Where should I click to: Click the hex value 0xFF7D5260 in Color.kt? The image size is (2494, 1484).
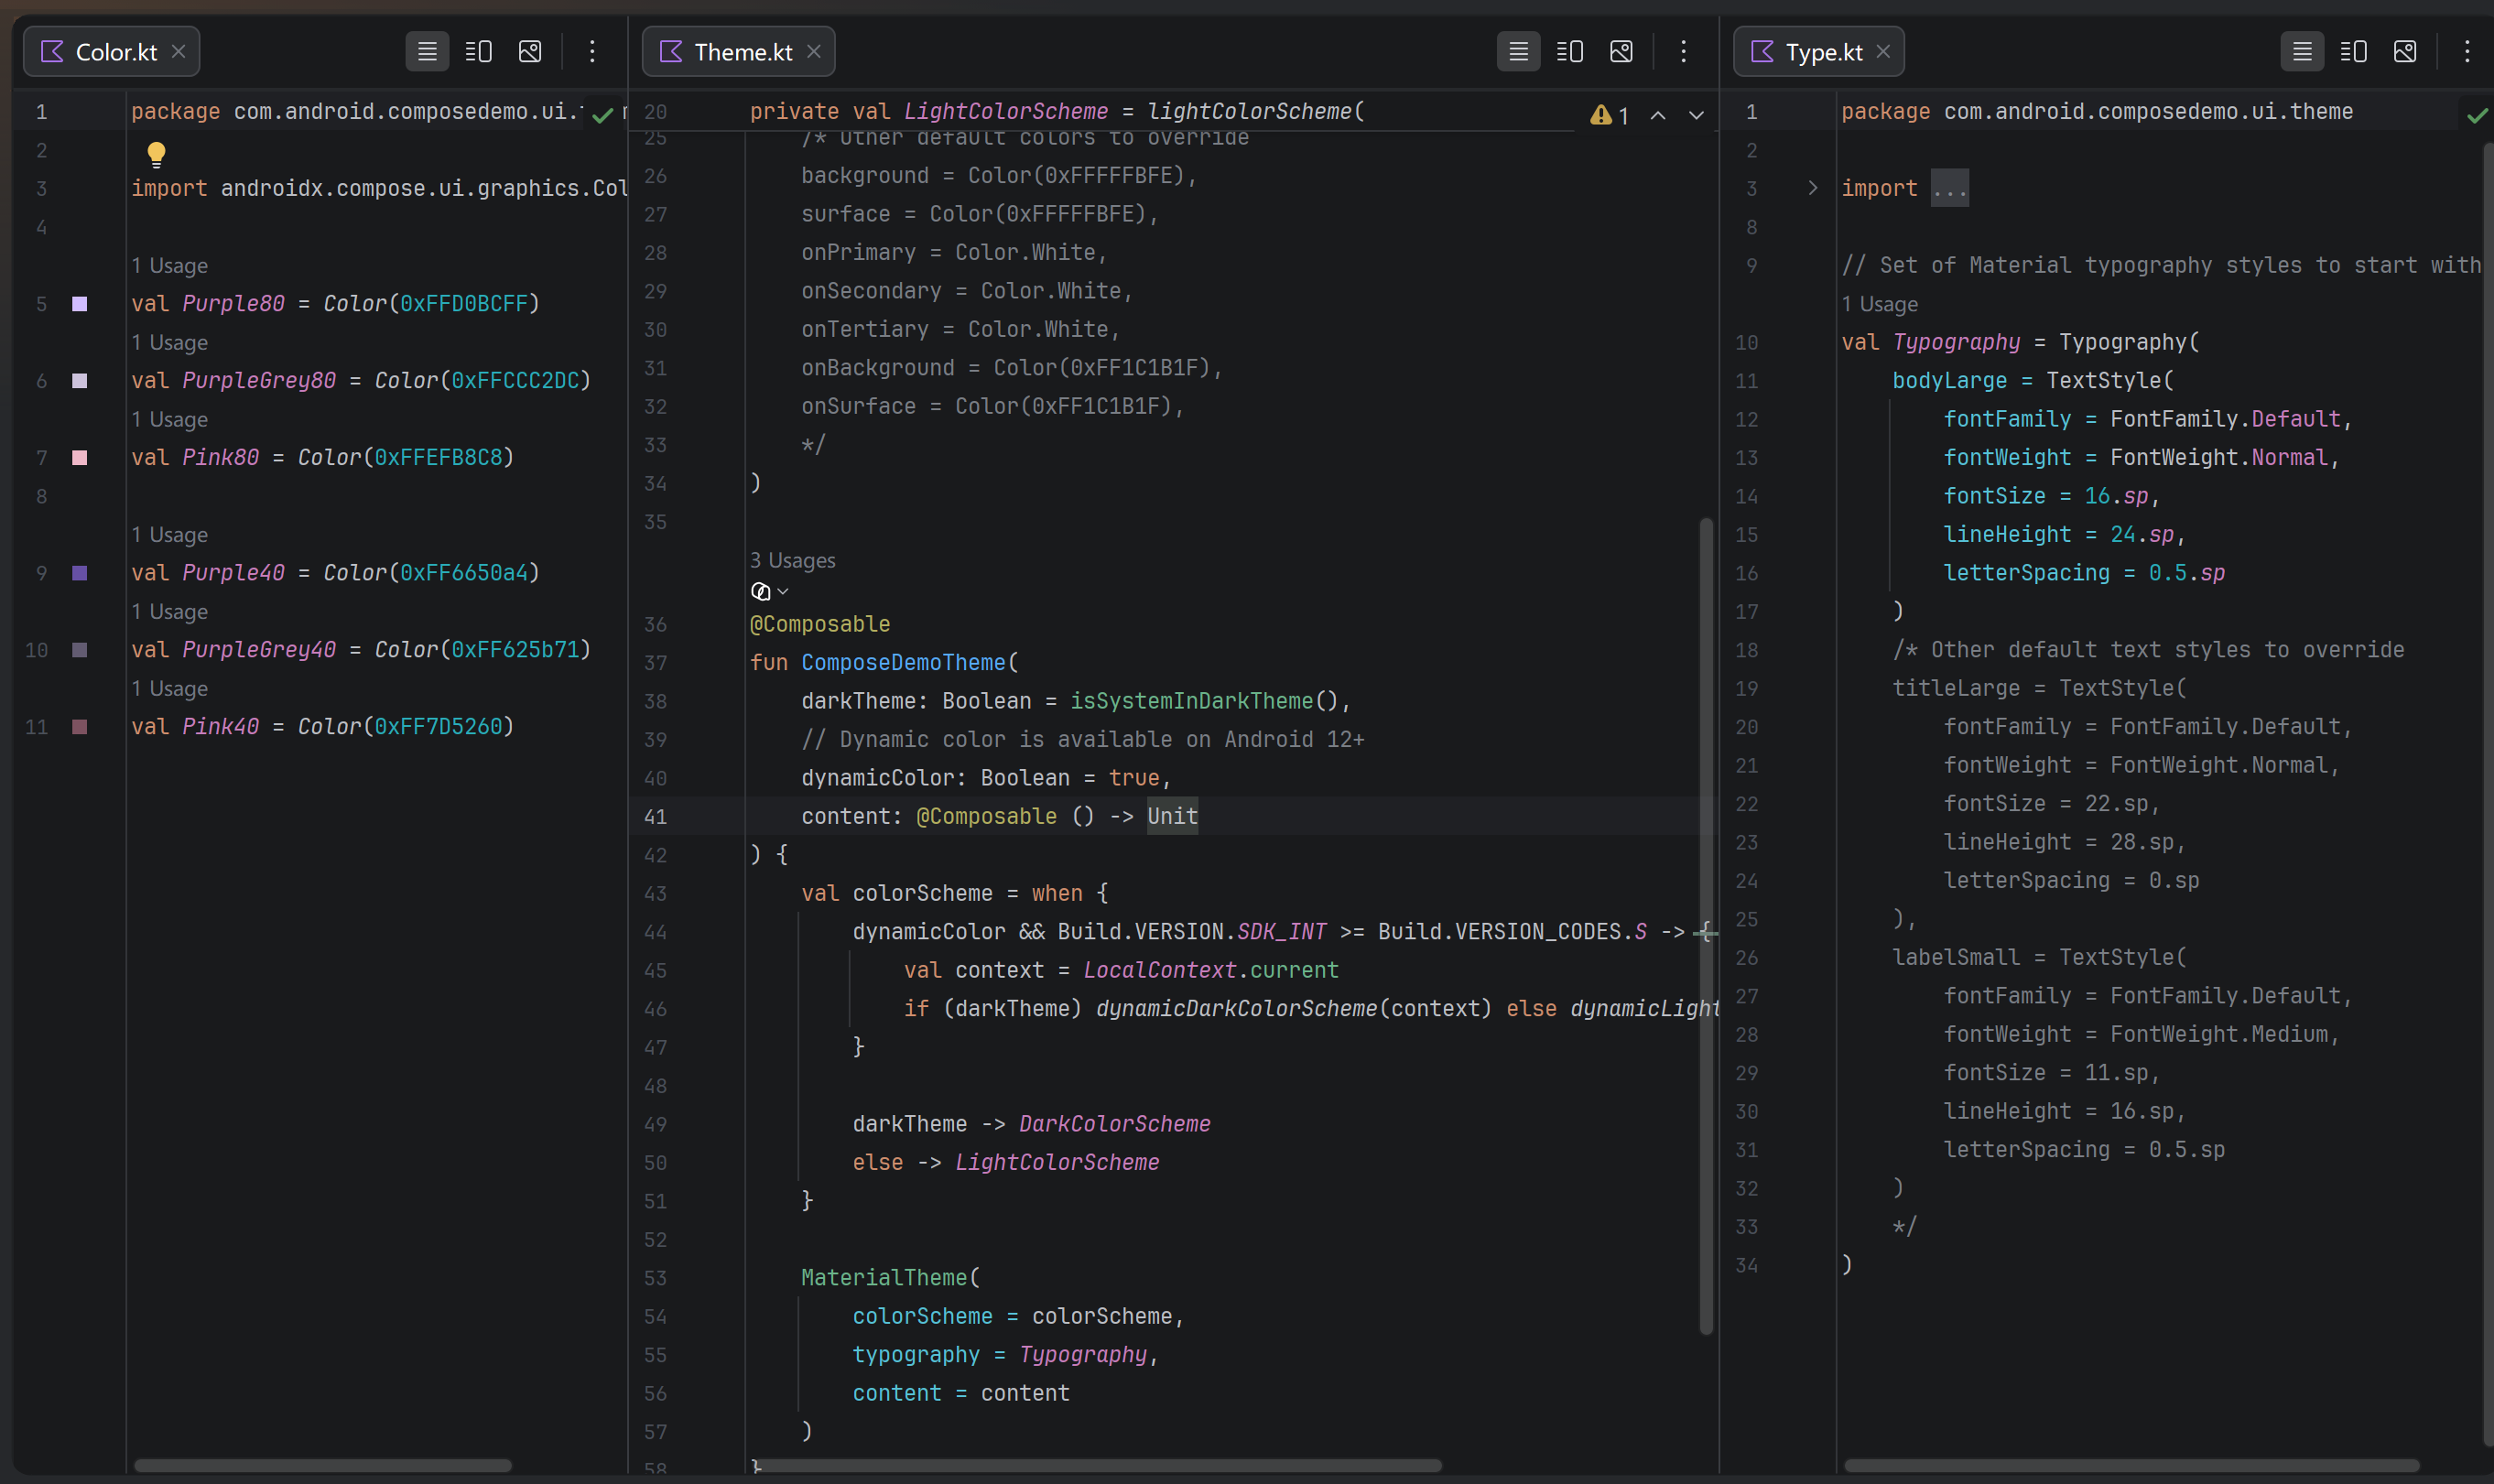tap(438, 726)
